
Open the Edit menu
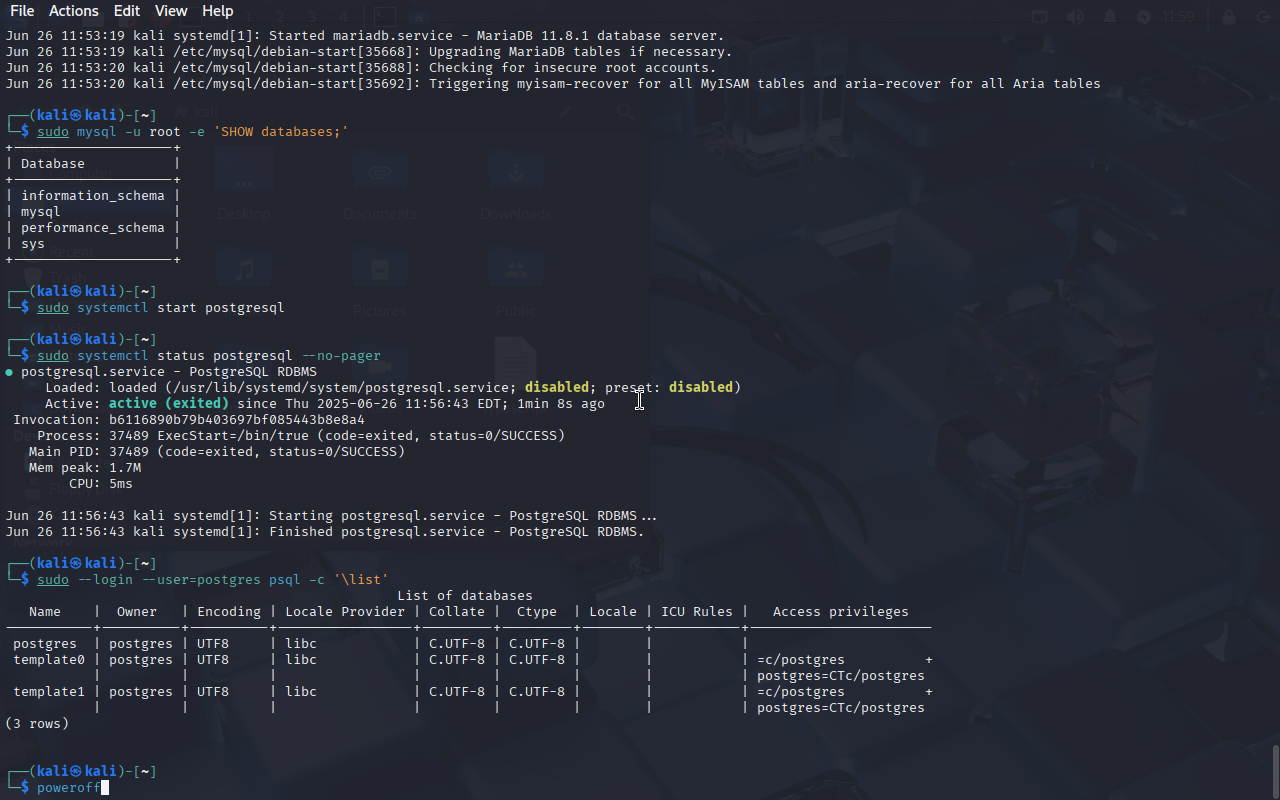[127, 11]
